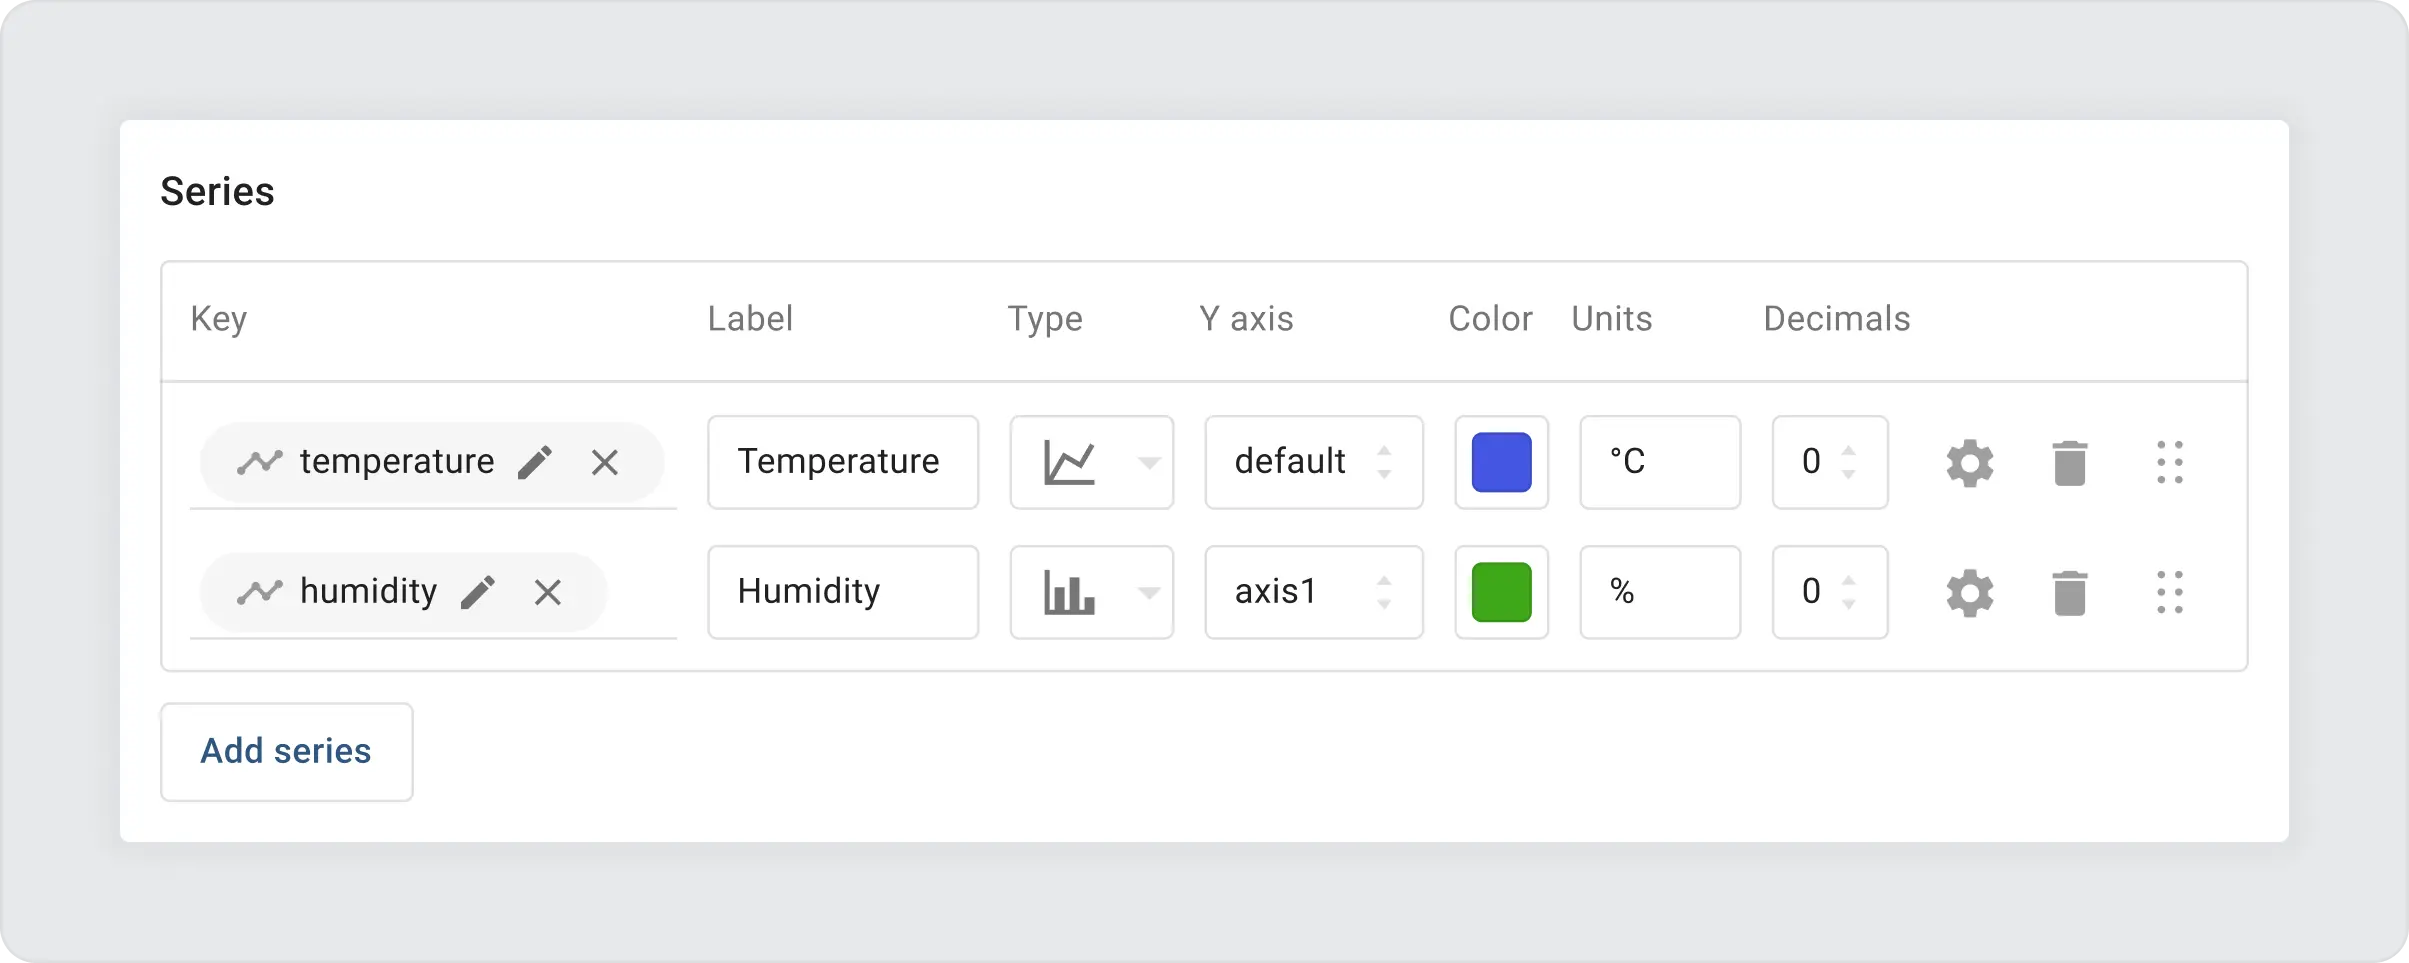This screenshot has width=2409, height=963.
Task: Open the blue color picker for Temperature
Action: (x=1500, y=462)
